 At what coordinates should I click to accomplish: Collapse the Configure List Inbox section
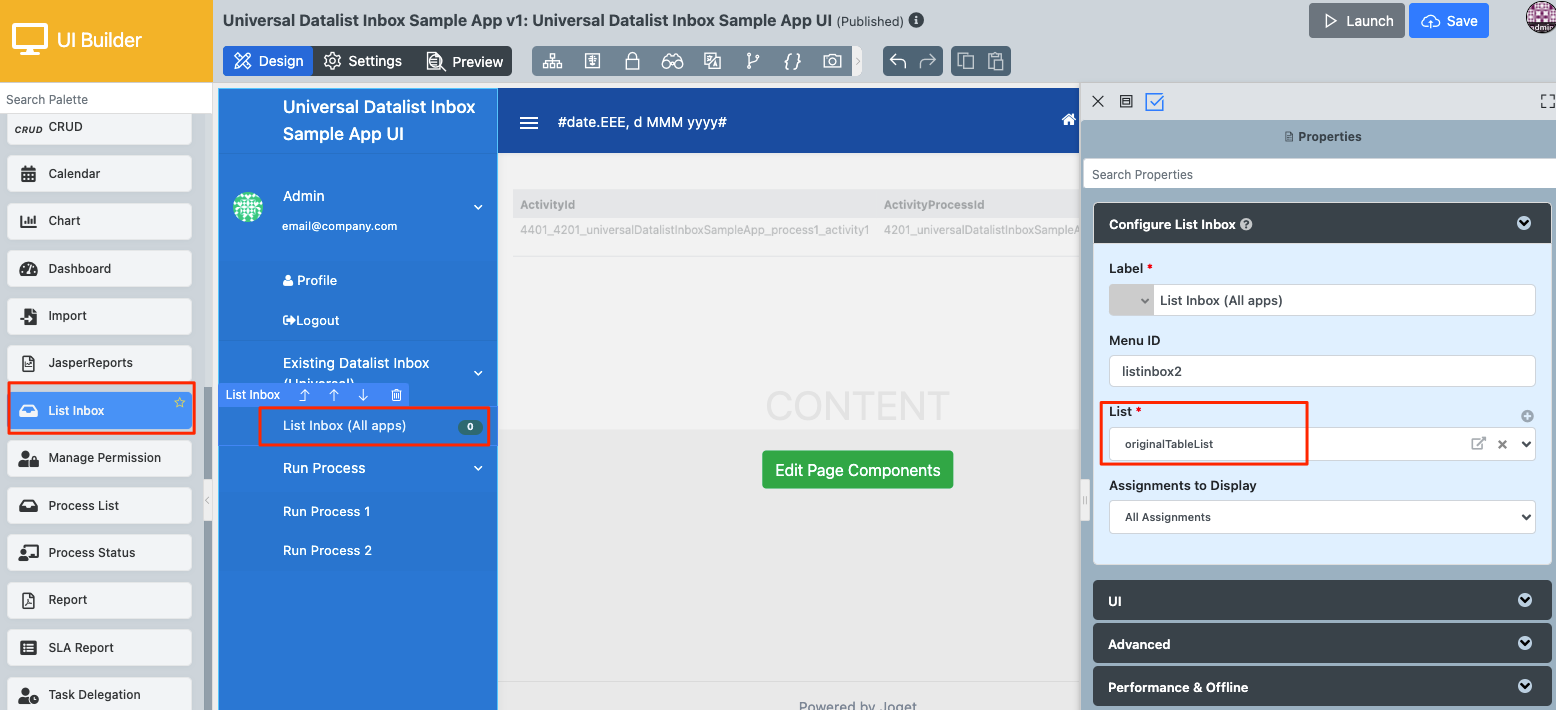[x=1523, y=224]
